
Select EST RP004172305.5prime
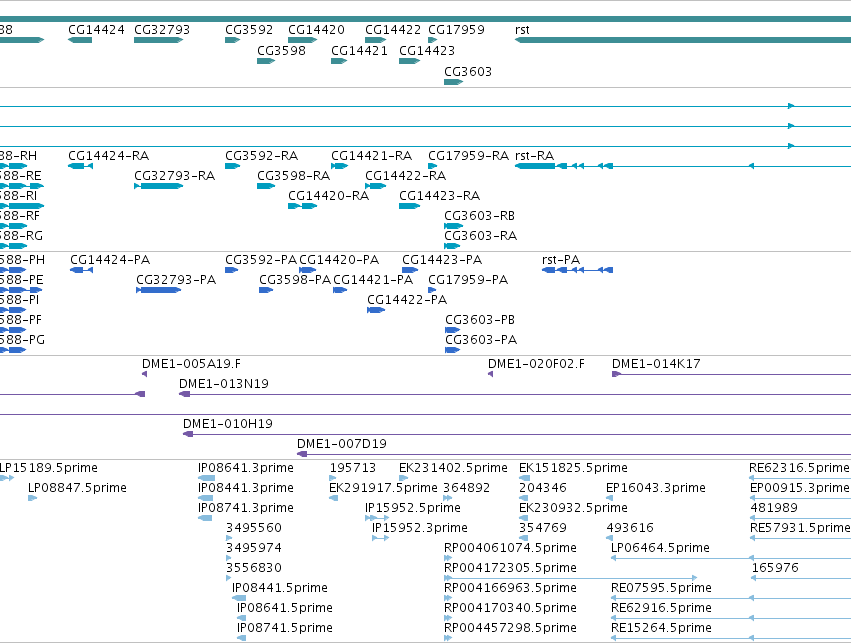tap(511, 569)
